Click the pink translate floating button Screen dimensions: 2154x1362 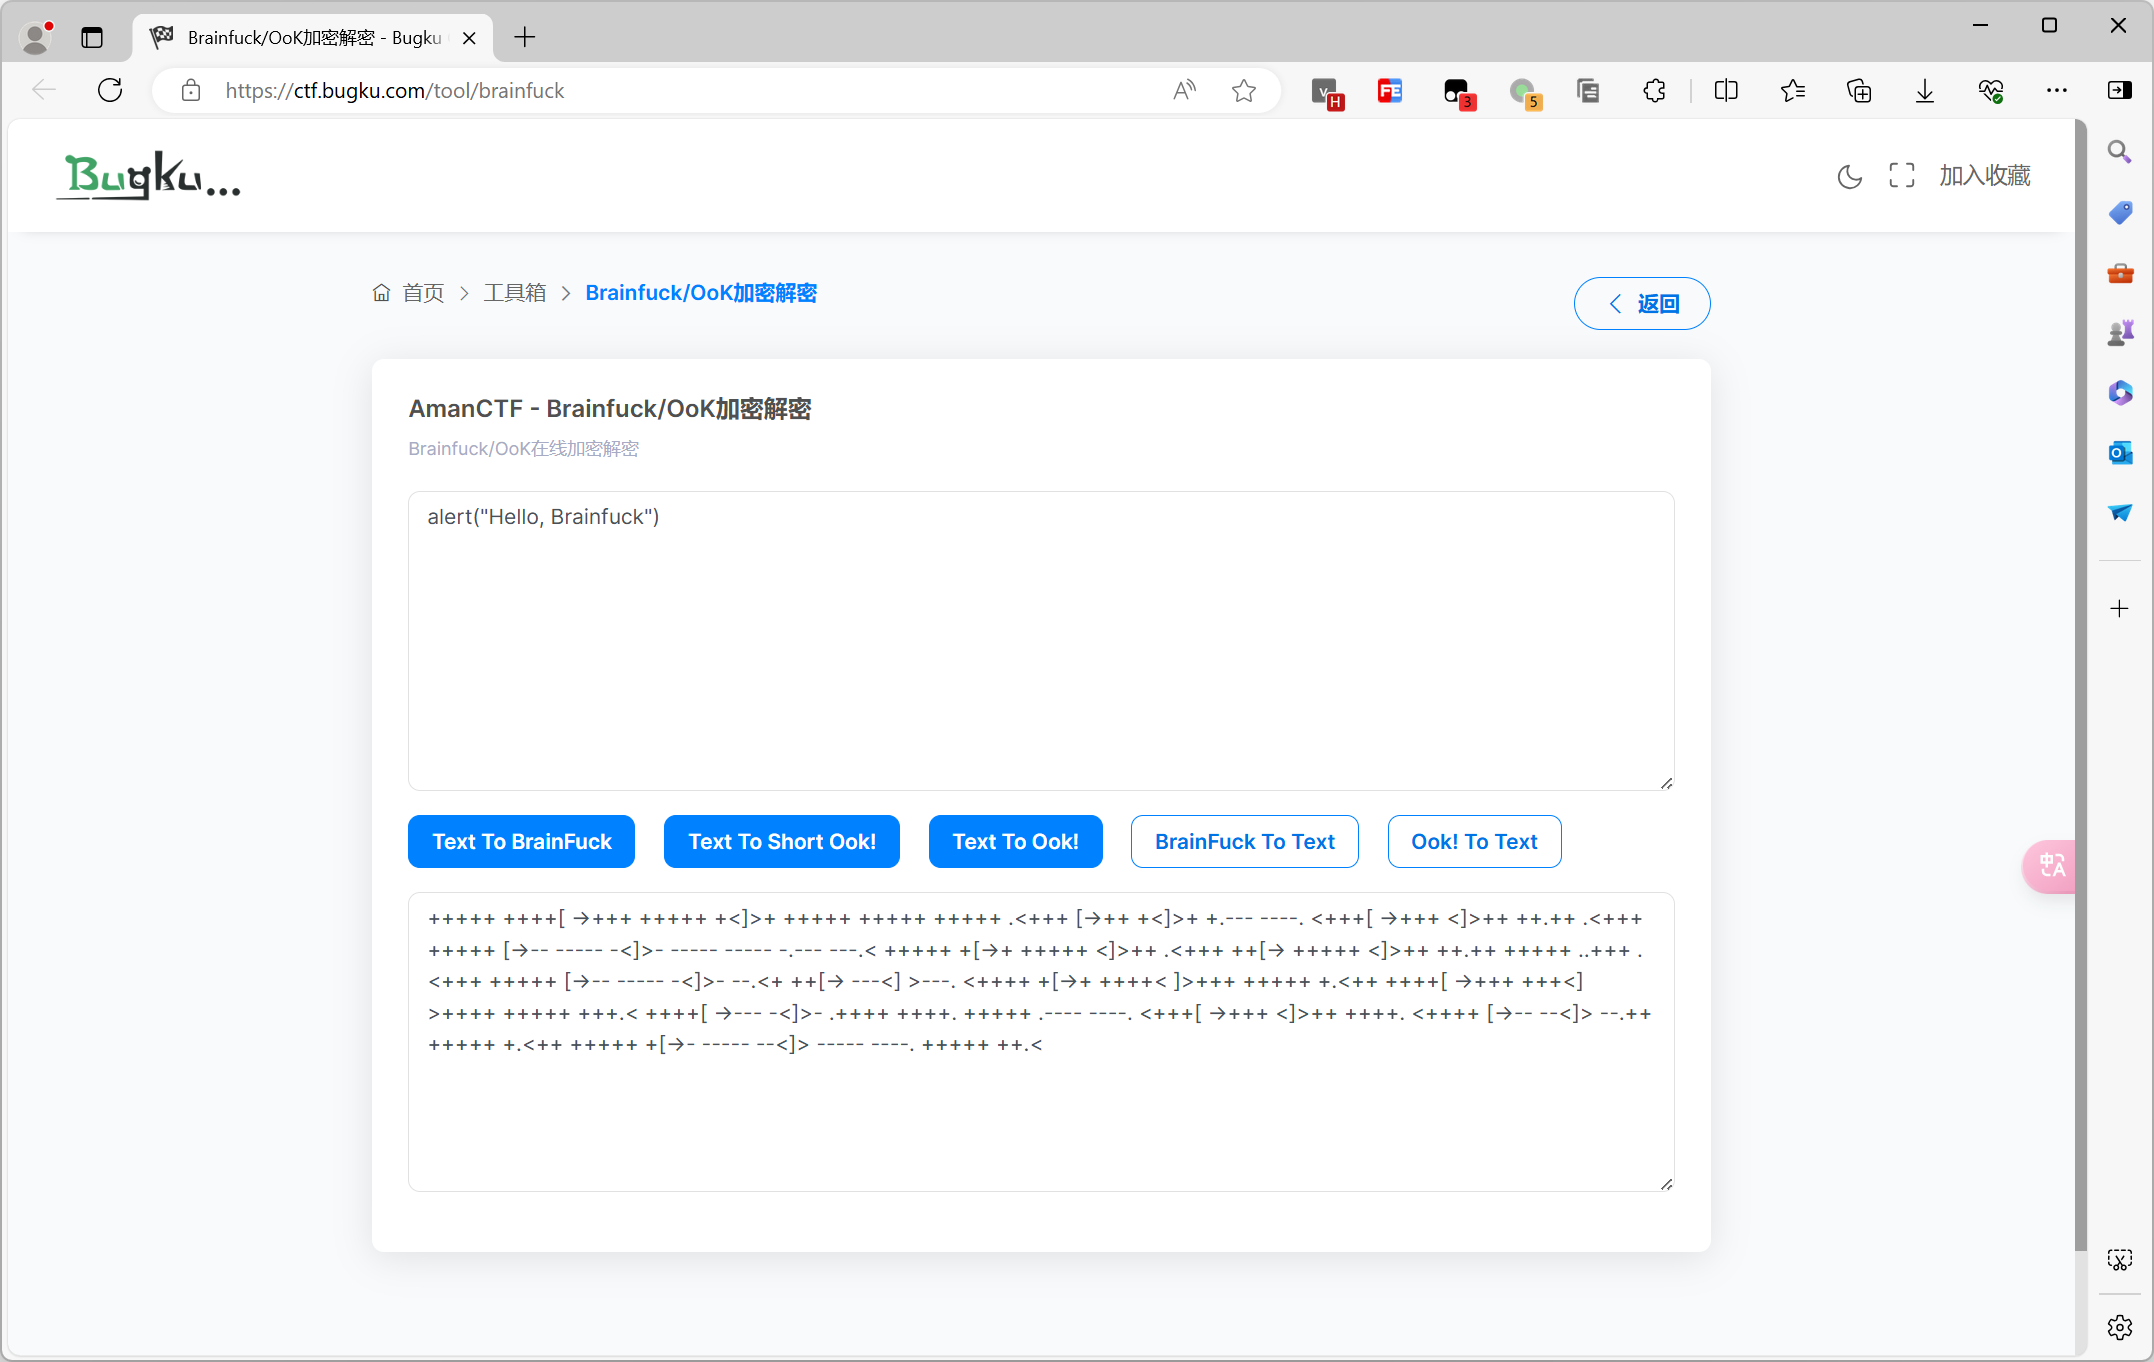[x=2050, y=865]
